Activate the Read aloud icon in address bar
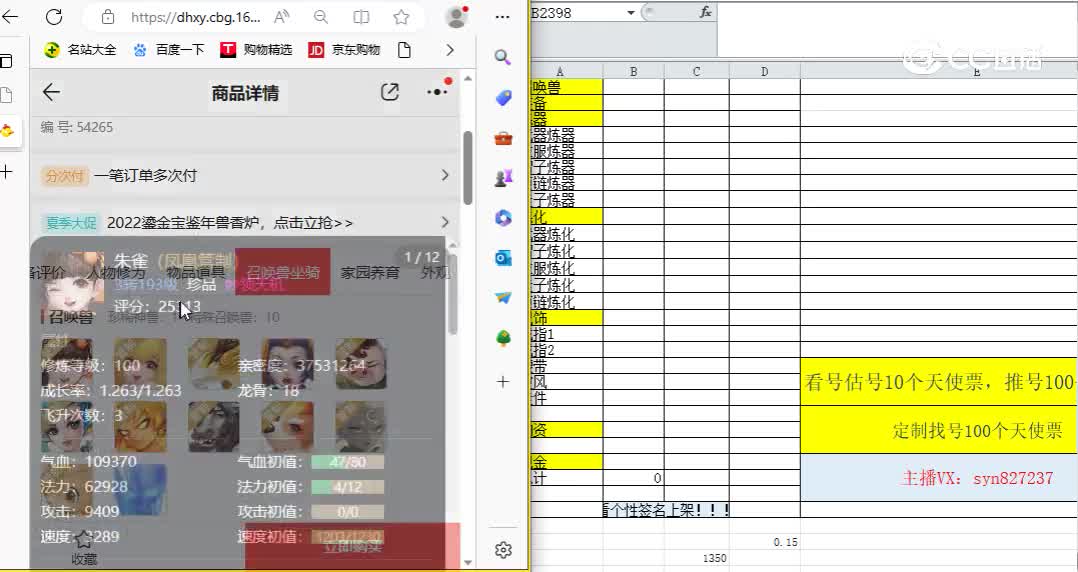The height and width of the screenshot is (572, 1078). [x=281, y=17]
